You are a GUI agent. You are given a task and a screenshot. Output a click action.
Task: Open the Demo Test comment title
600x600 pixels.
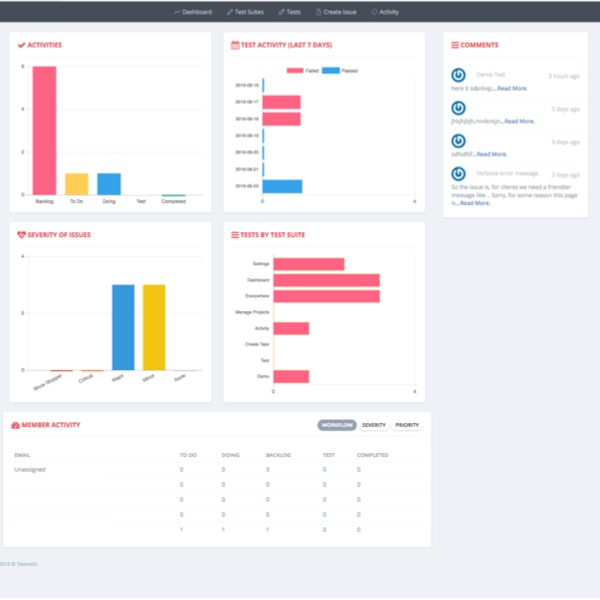coord(491,75)
